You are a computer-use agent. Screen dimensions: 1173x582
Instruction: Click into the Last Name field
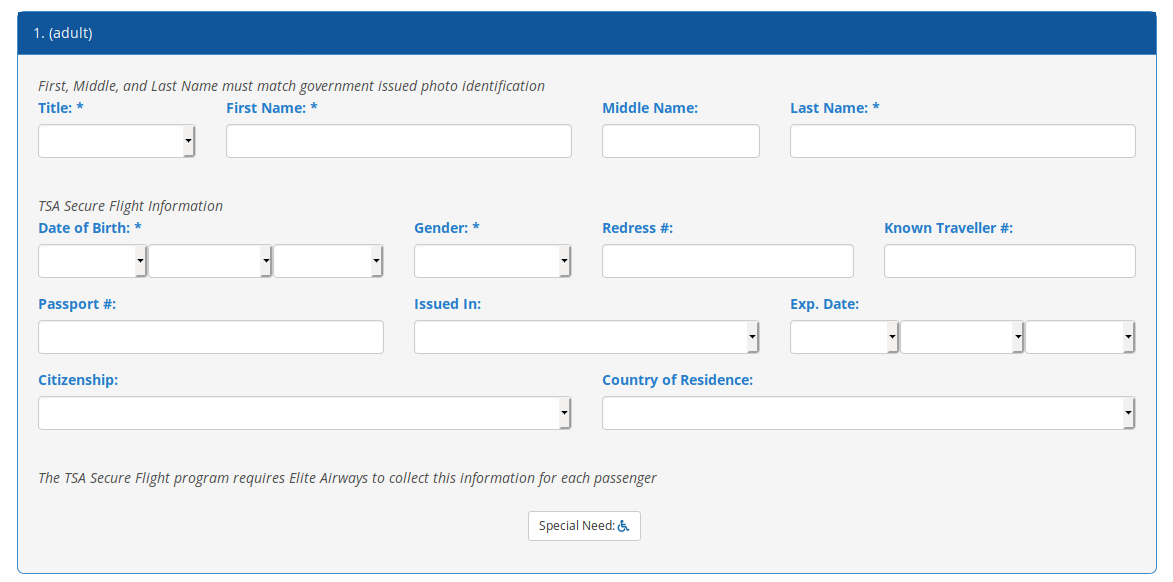962,141
